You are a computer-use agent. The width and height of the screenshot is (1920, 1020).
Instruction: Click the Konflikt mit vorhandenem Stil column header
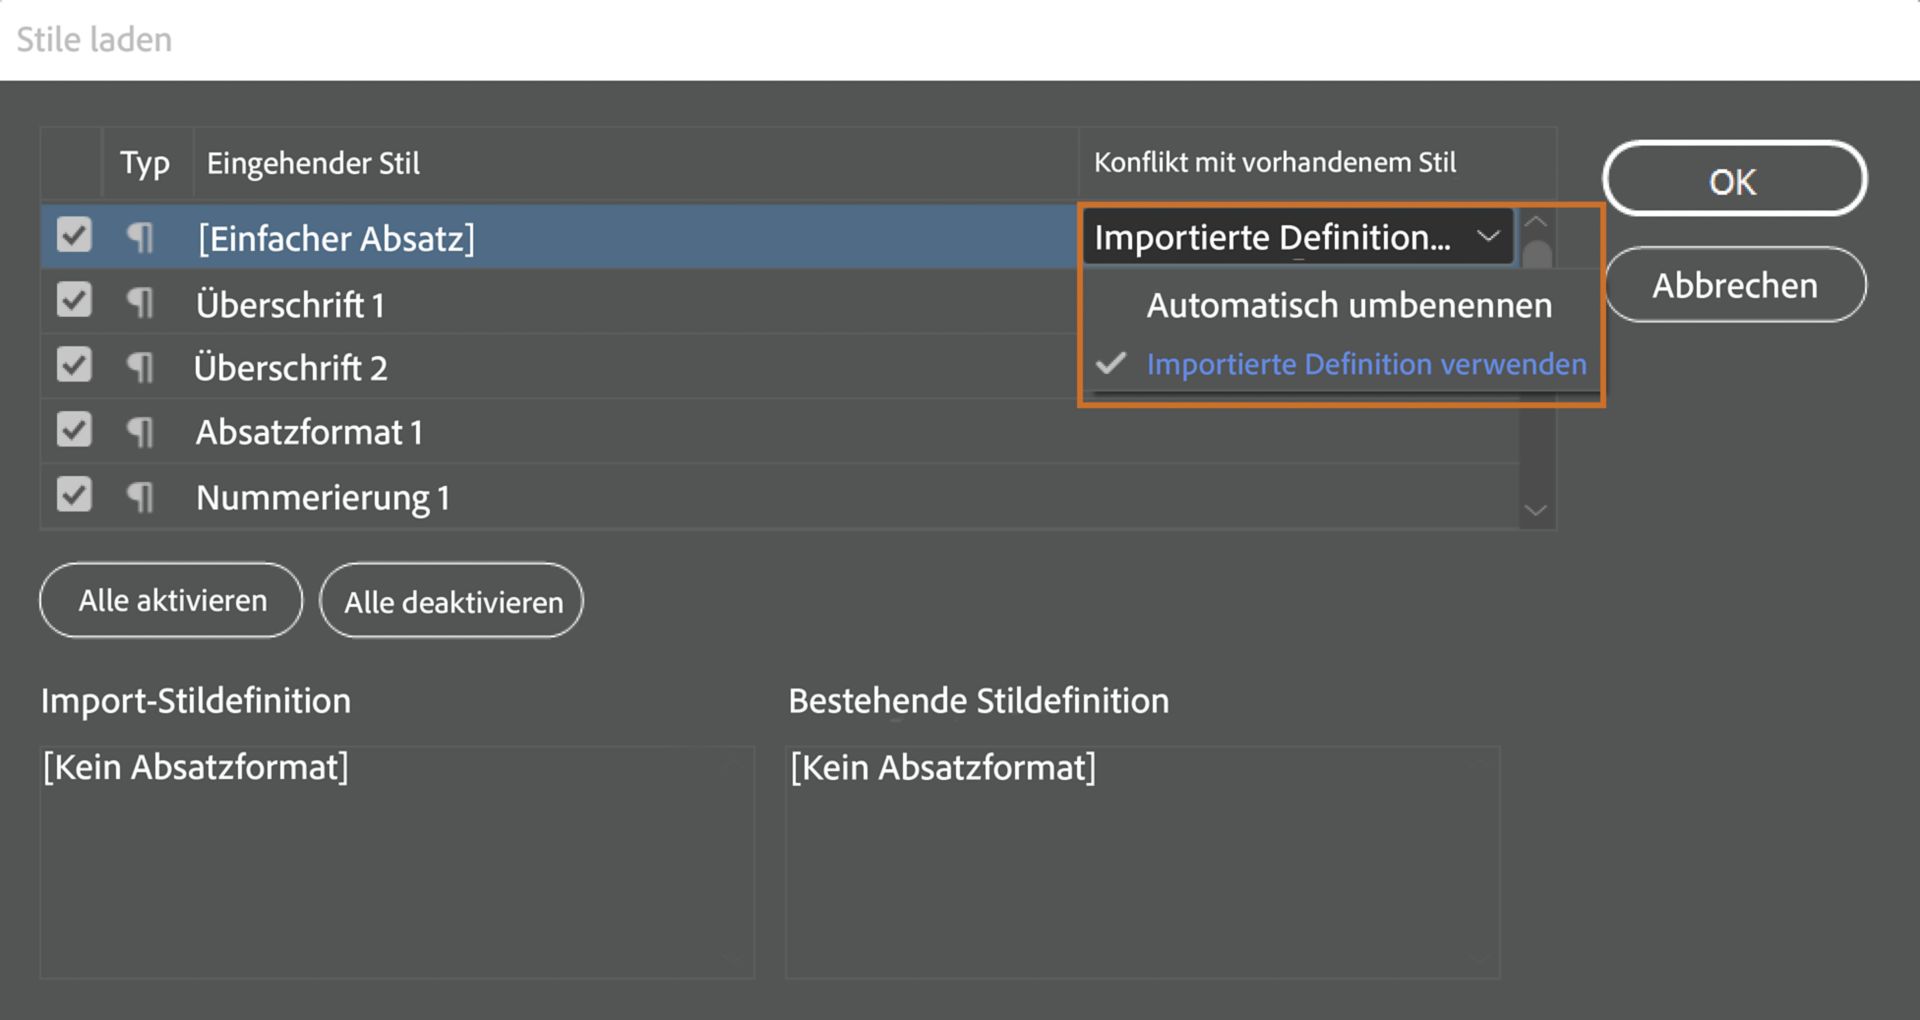[x=1276, y=162]
